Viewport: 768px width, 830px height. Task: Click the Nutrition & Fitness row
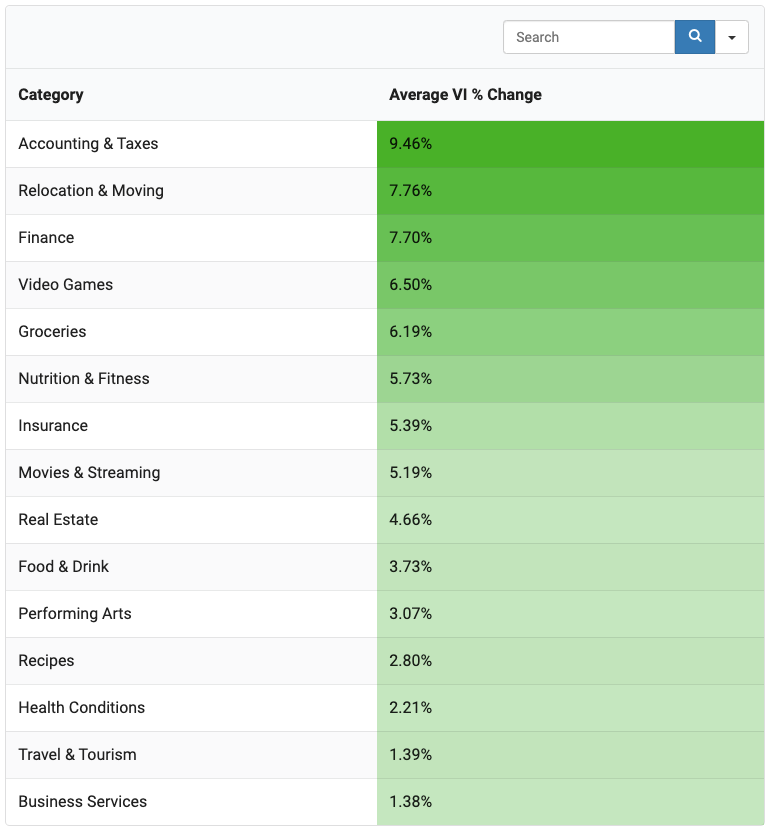point(385,379)
